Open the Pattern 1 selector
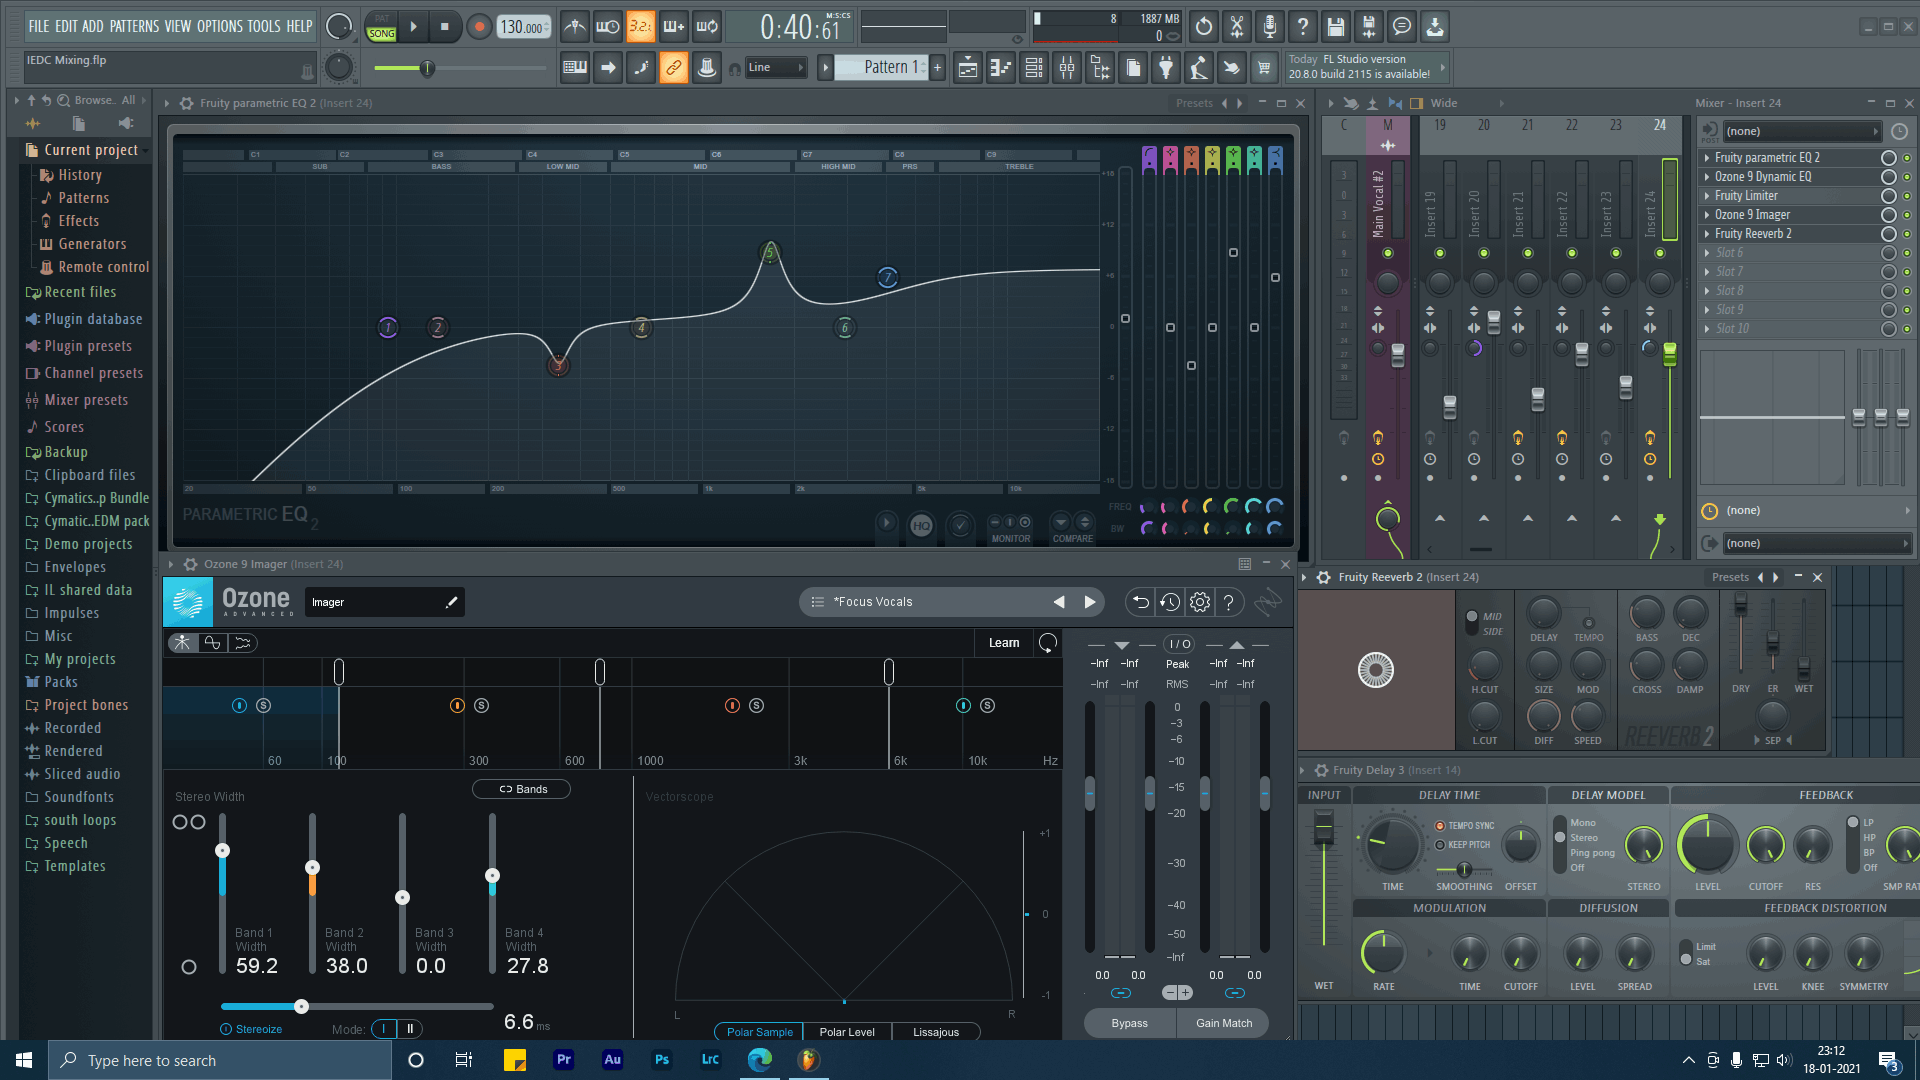This screenshot has width=1920, height=1080. point(880,68)
